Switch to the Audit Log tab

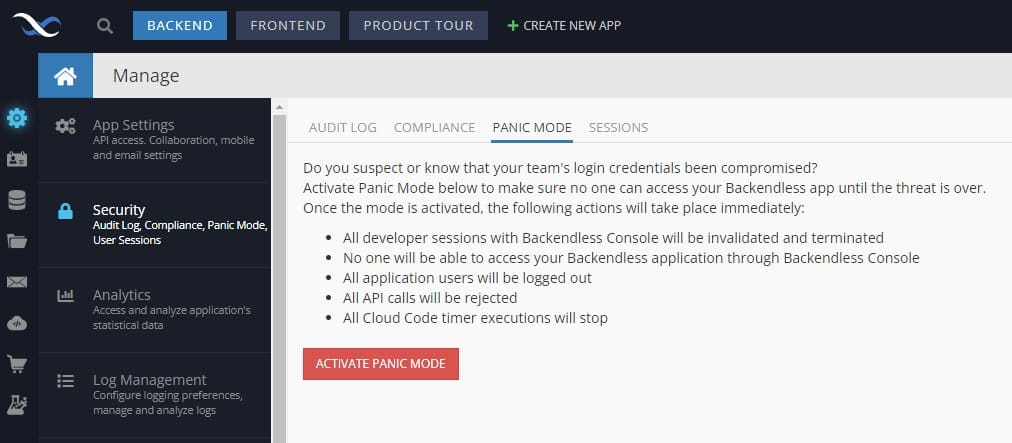coord(343,127)
